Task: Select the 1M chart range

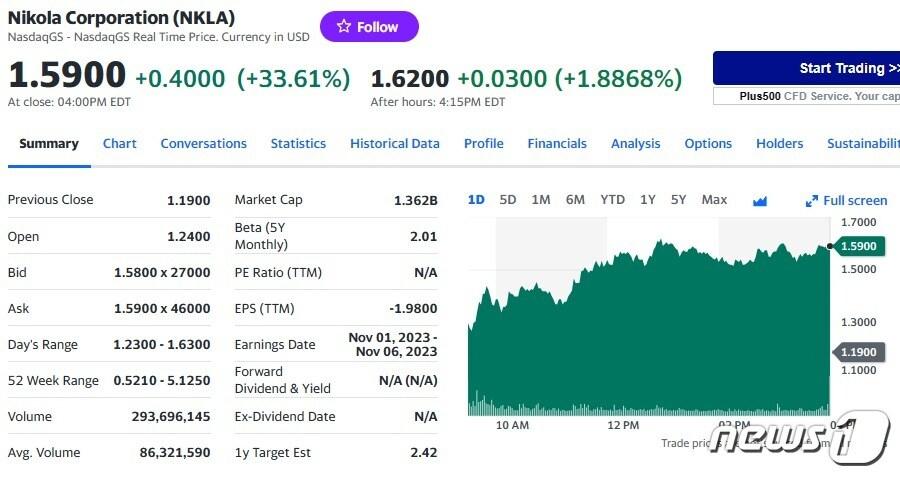Action: coord(541,200)
